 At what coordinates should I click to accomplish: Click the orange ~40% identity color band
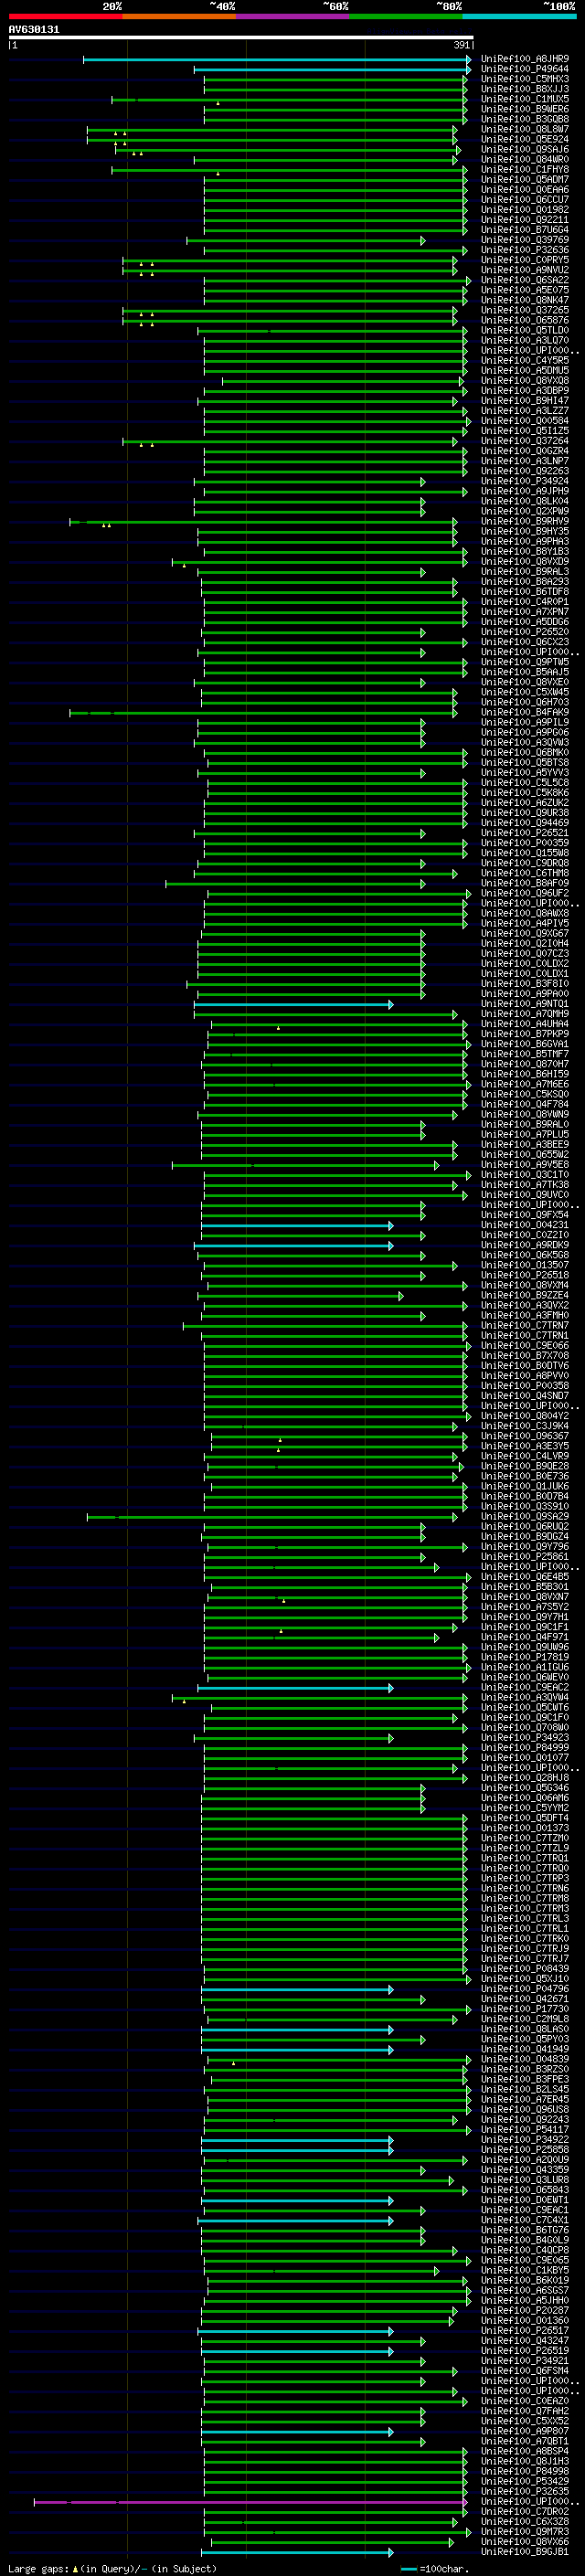[x=179, y=16]
